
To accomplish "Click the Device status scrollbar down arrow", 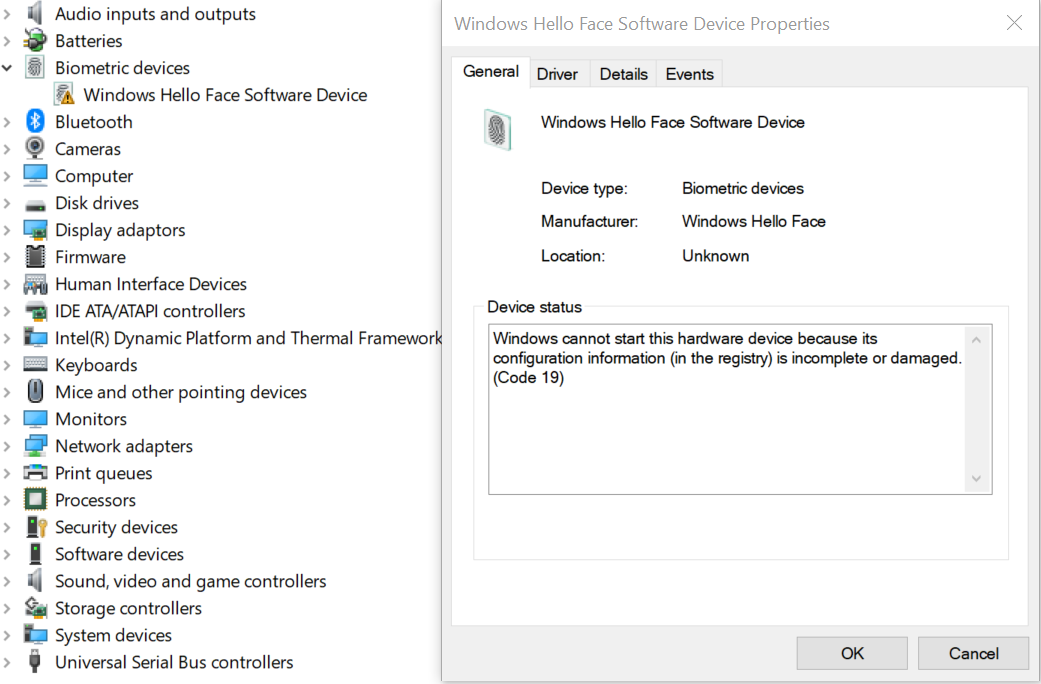I will [x=976, y=478].
